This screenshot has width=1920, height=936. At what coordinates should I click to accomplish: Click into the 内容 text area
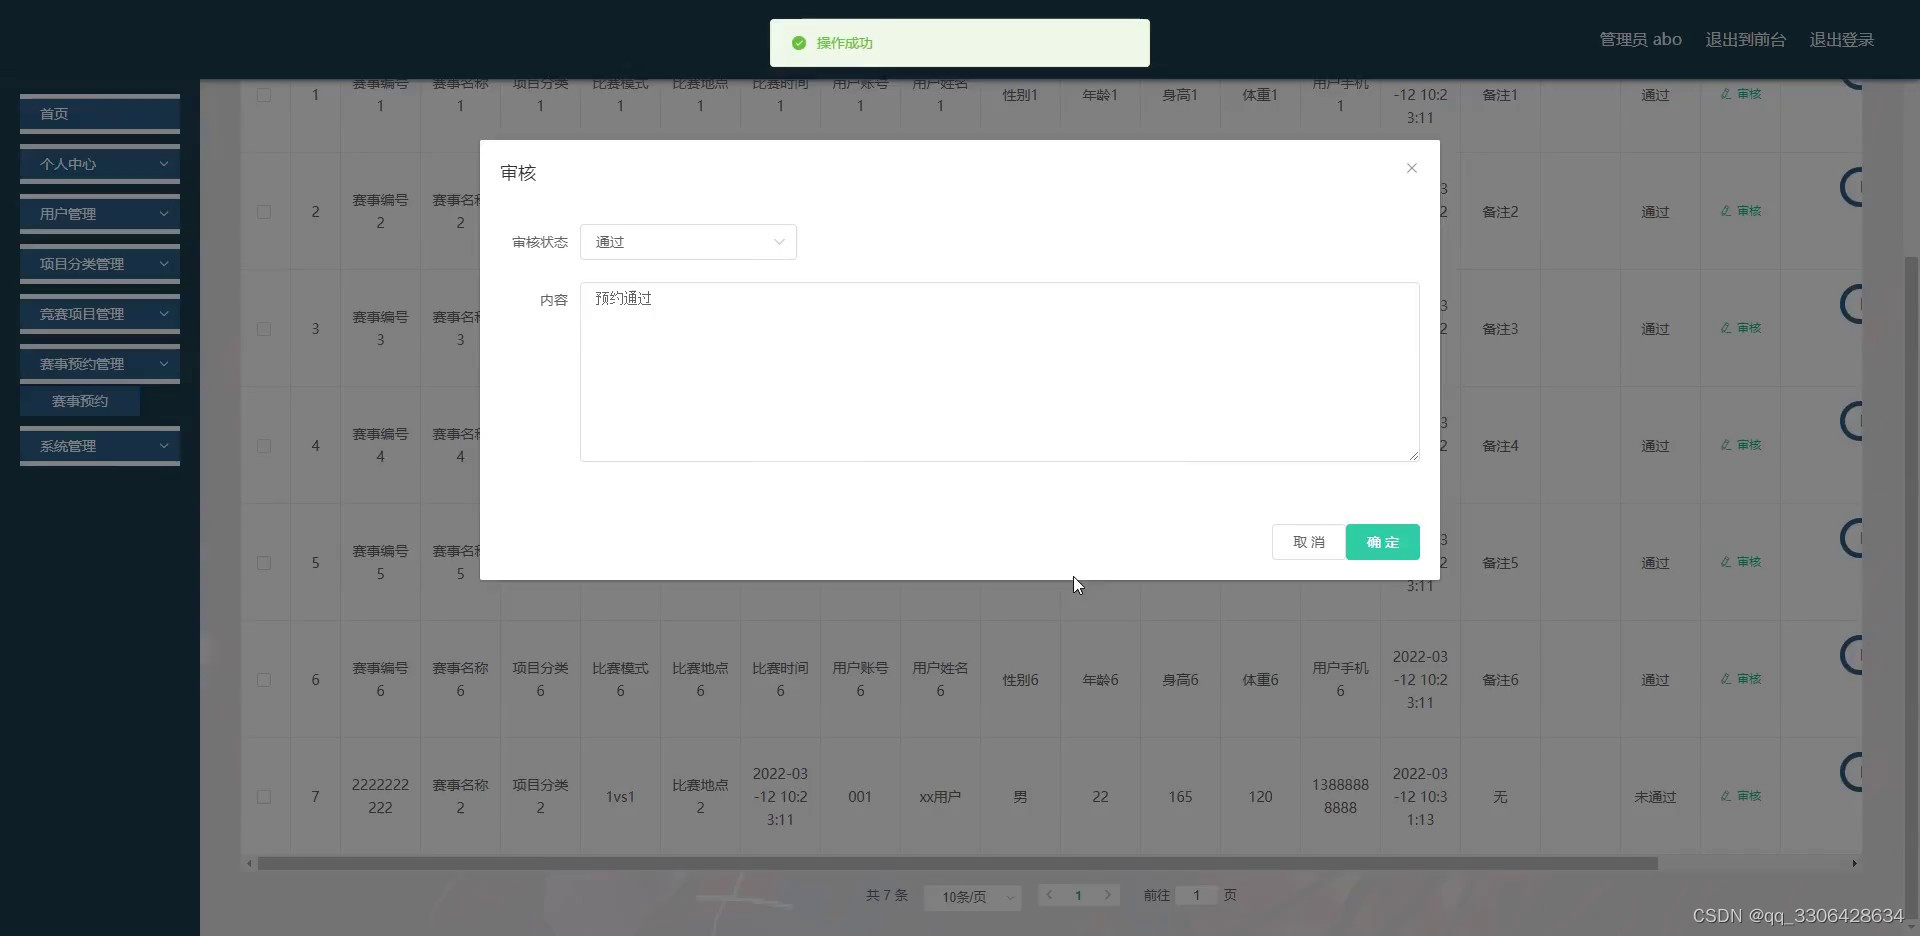pos(999,372)
